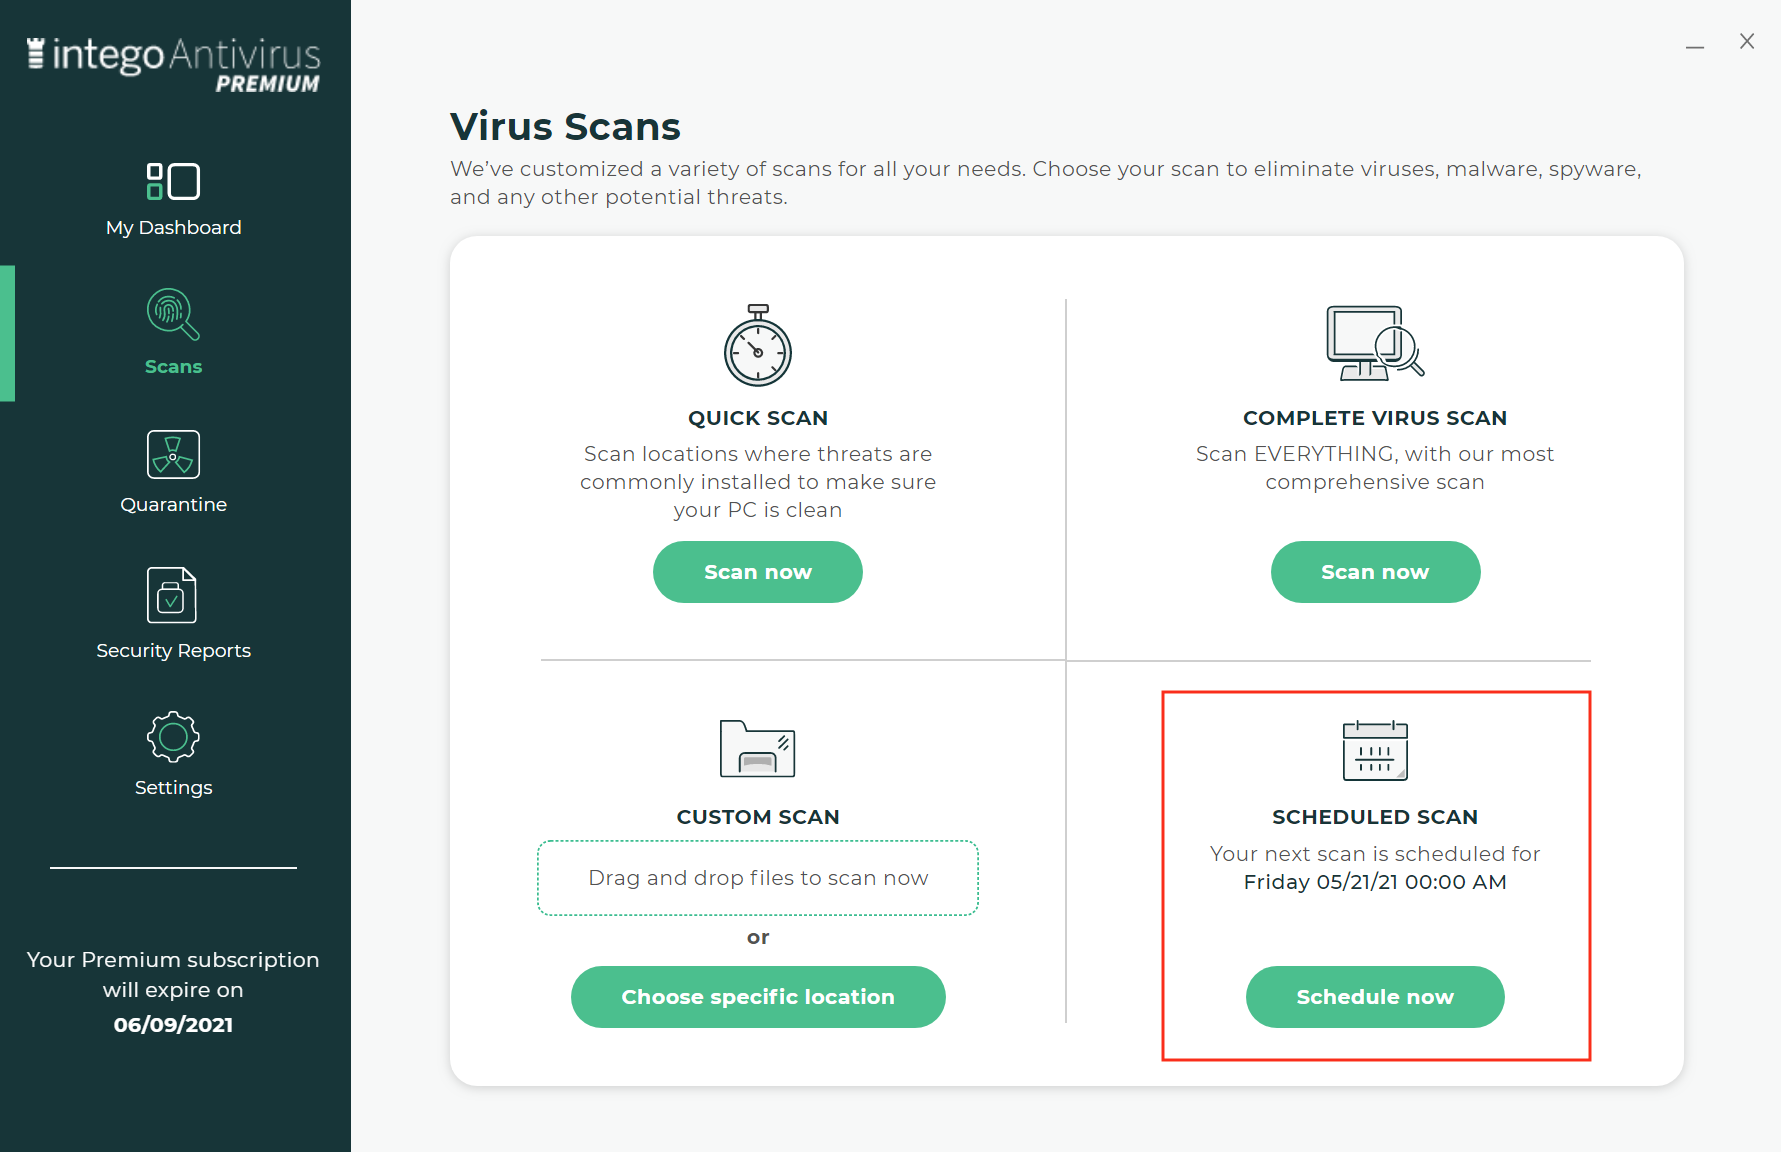This screenshot has height=1152, width=1781.
Task: Start Complete Virus Scan with Scan now
Action: [1375, 572]
